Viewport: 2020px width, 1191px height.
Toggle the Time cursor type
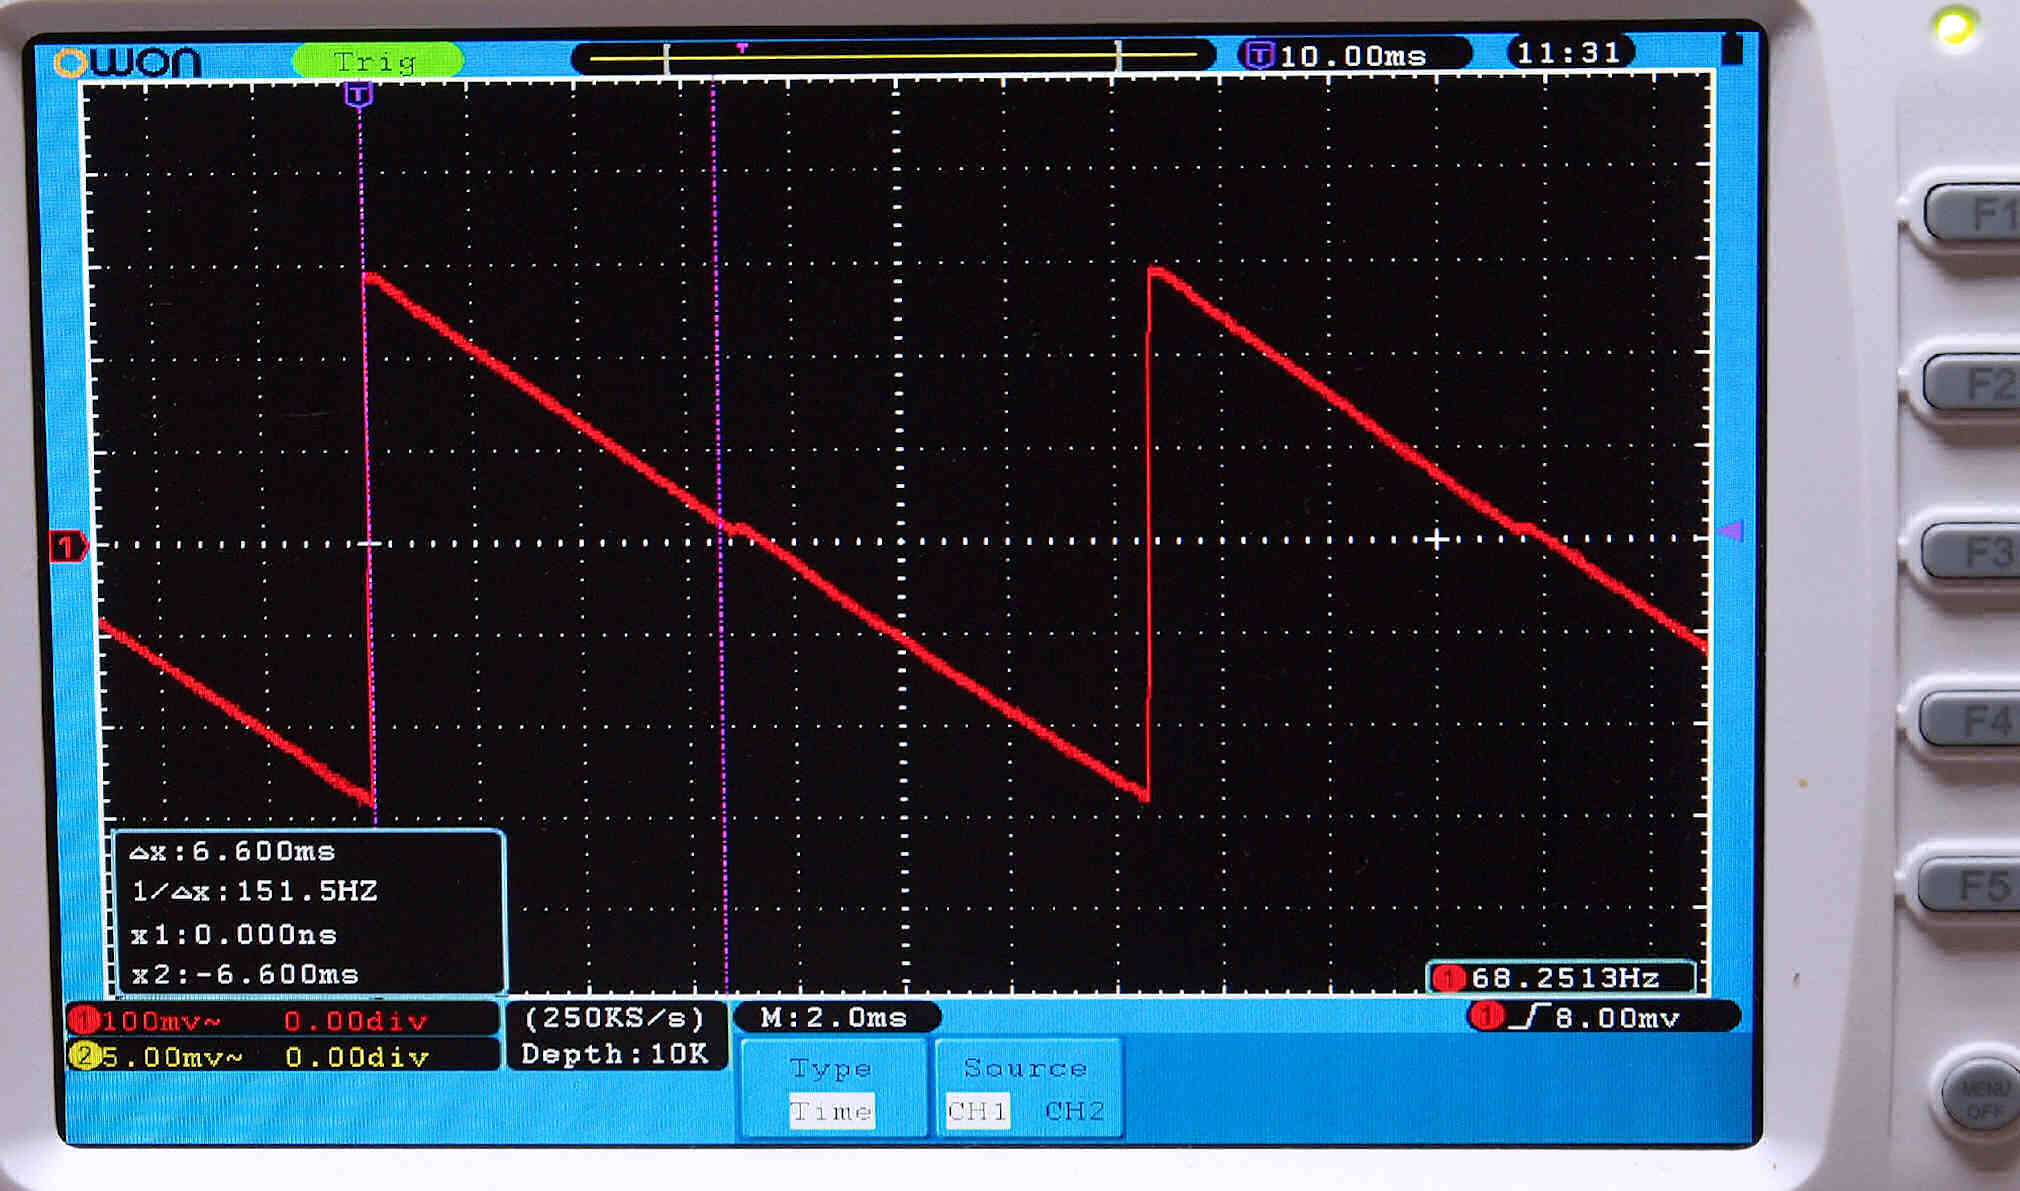(831, 1111)
